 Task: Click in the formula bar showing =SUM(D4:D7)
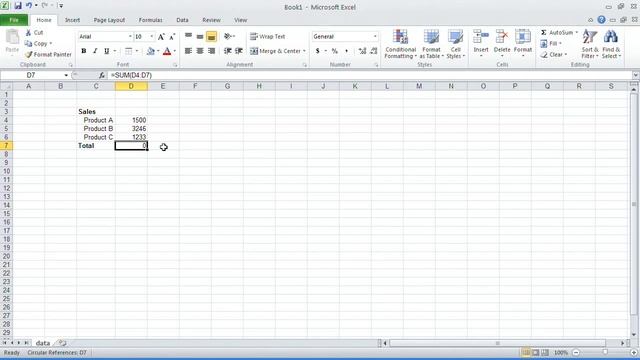click(369, 75)
